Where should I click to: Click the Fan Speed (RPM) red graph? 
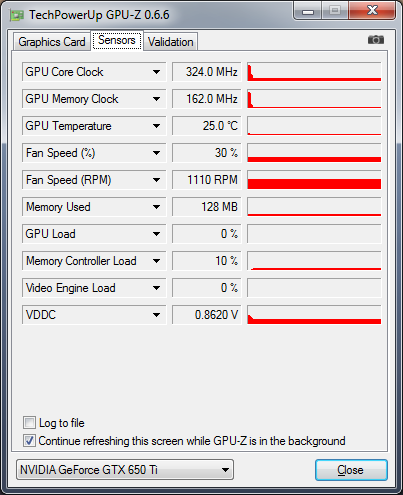(x=314, y=180)
